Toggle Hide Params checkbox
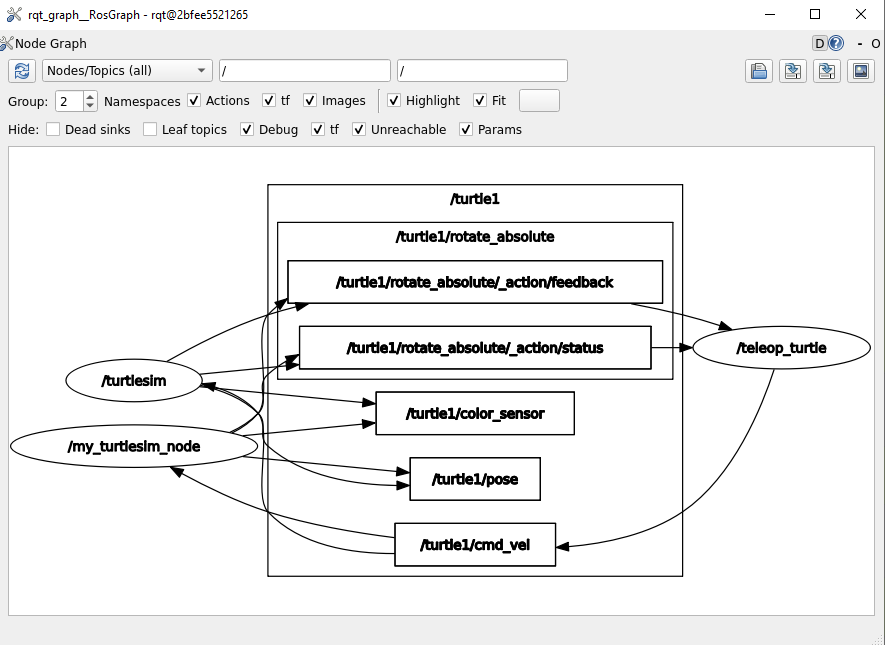This screenshot has height=645, width=885. pos(466,129)
